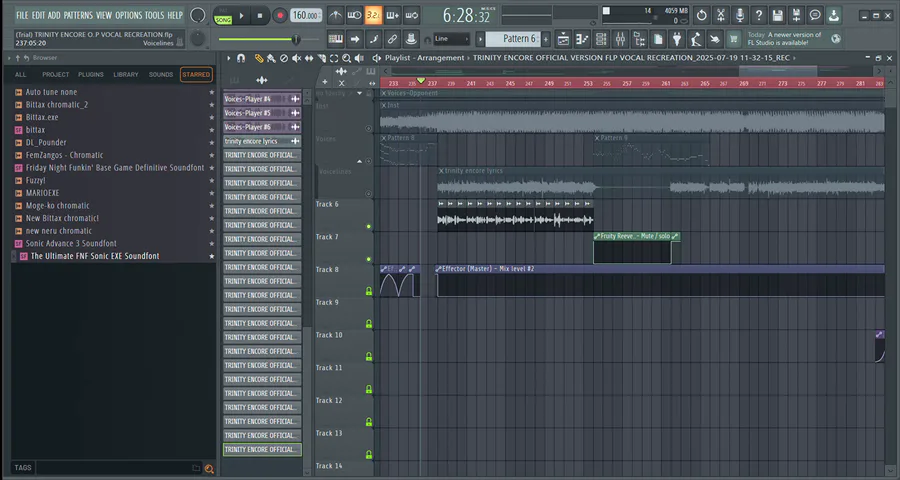Toggle the metronome

[x=336, y=16]
